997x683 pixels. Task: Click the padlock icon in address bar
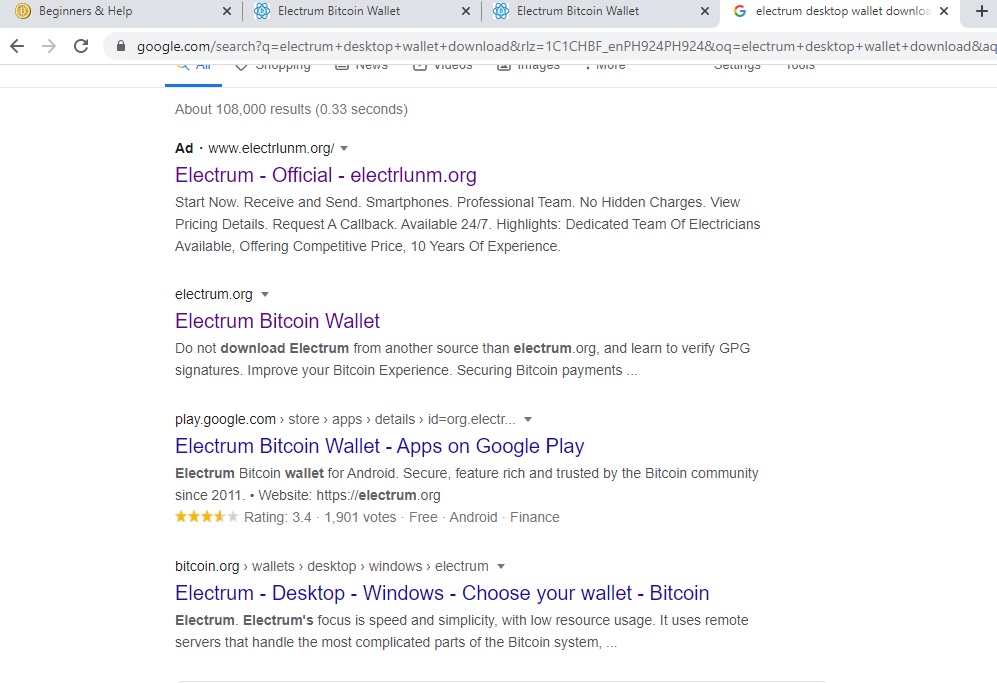pyautogui.click(x=121, y=46)
